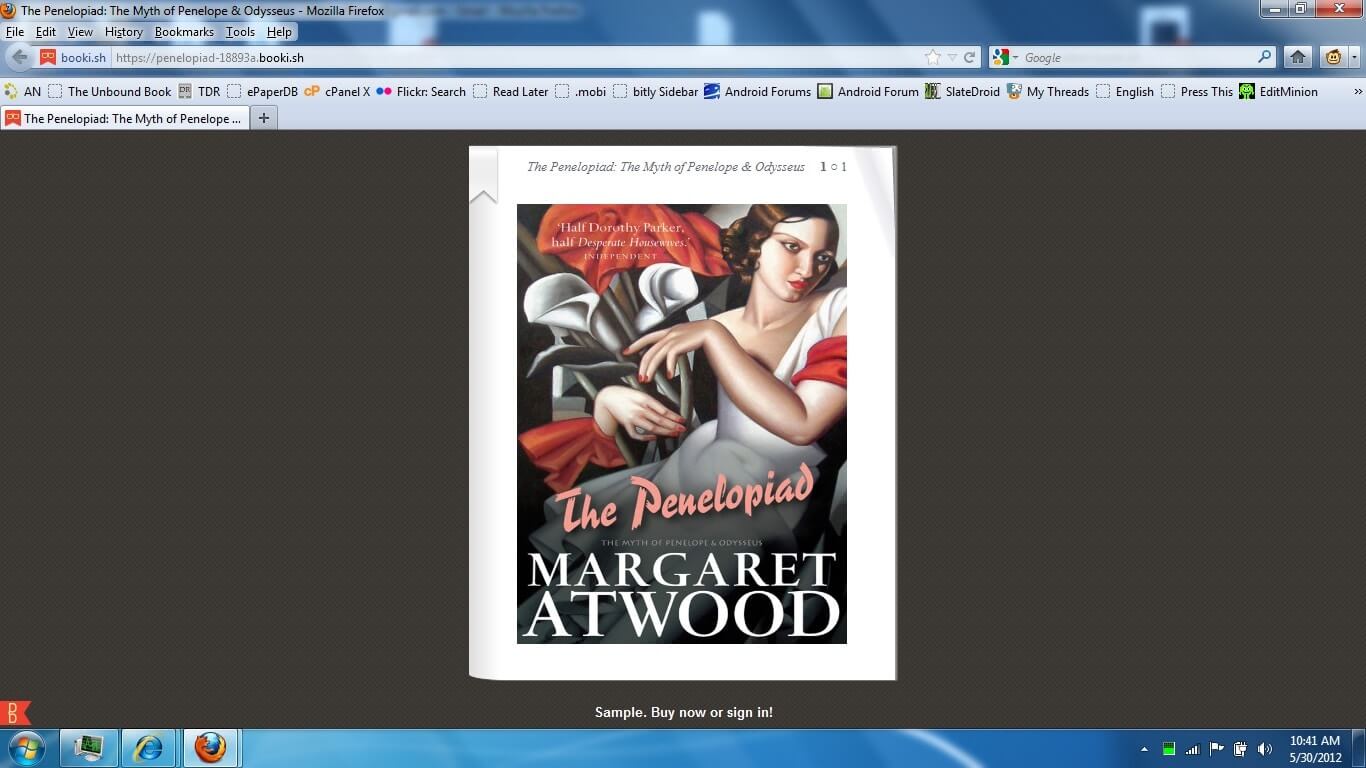This screenshot has width=1366, height=768.
Task: Open the My Threads bookmark
Action: click(1047, 91)
